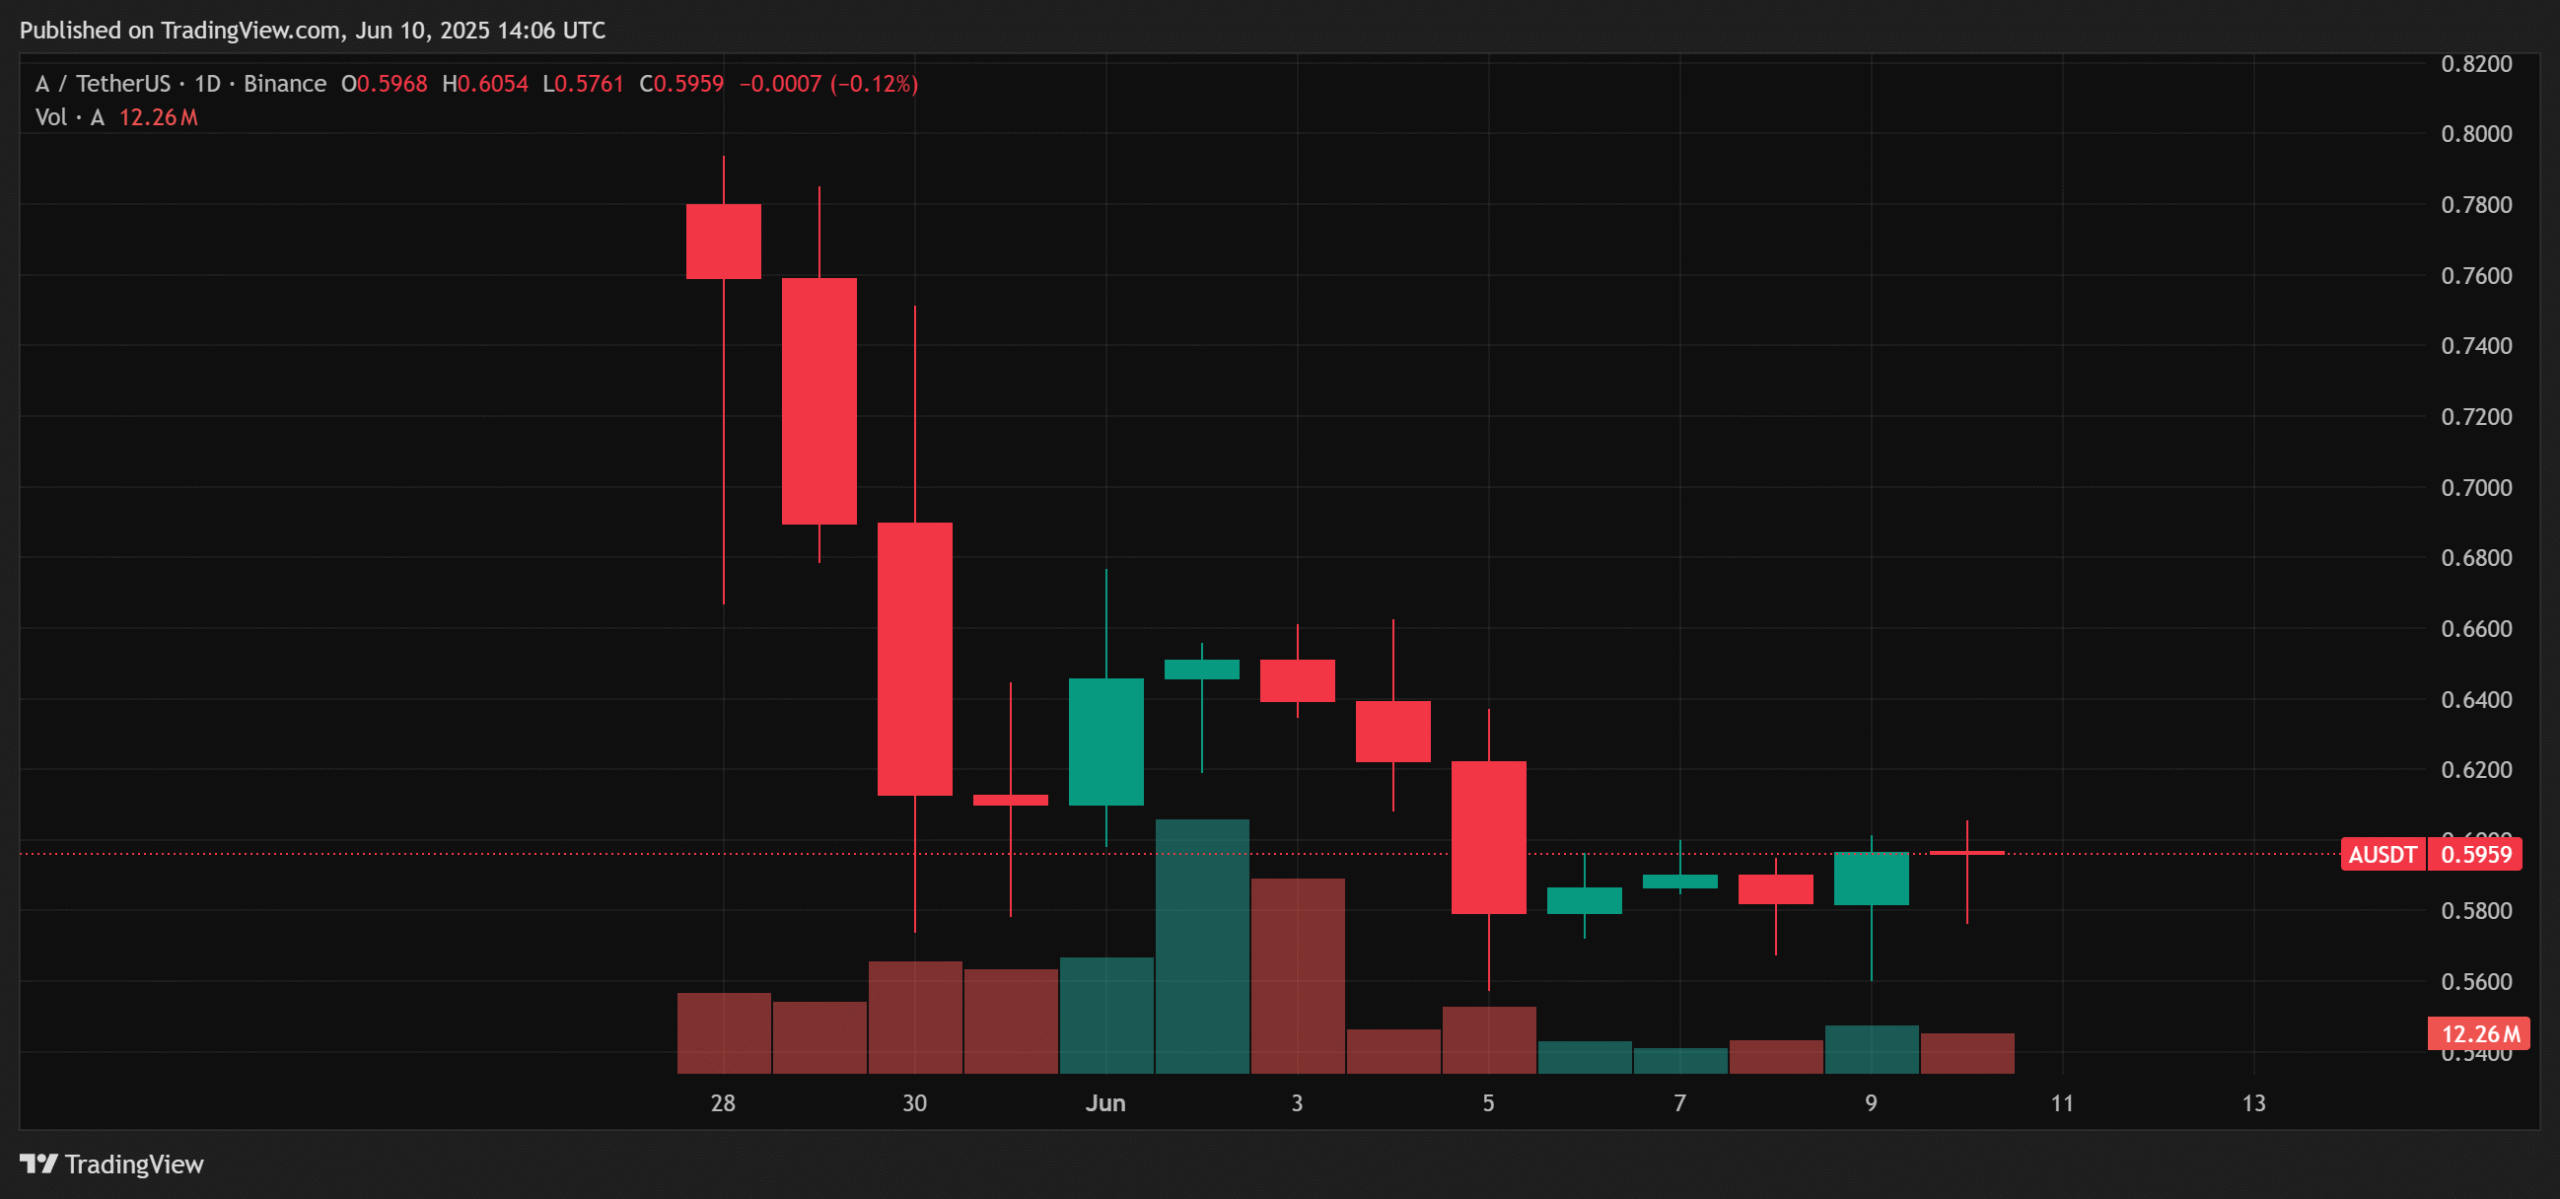Click the 0.6200 price level on axis
The width and height of the screenshot is (2560, 1199).
(2476, 770)
